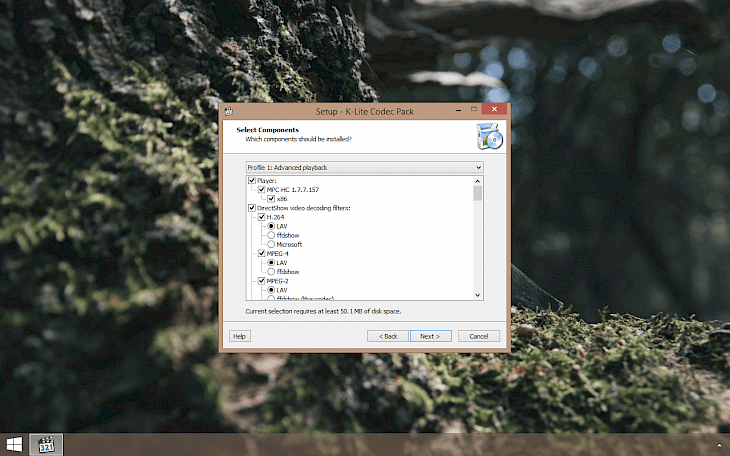This screenshot has width=730, height=456.
Task: Select Microsoft decoder for H.264
Action: 271,244
